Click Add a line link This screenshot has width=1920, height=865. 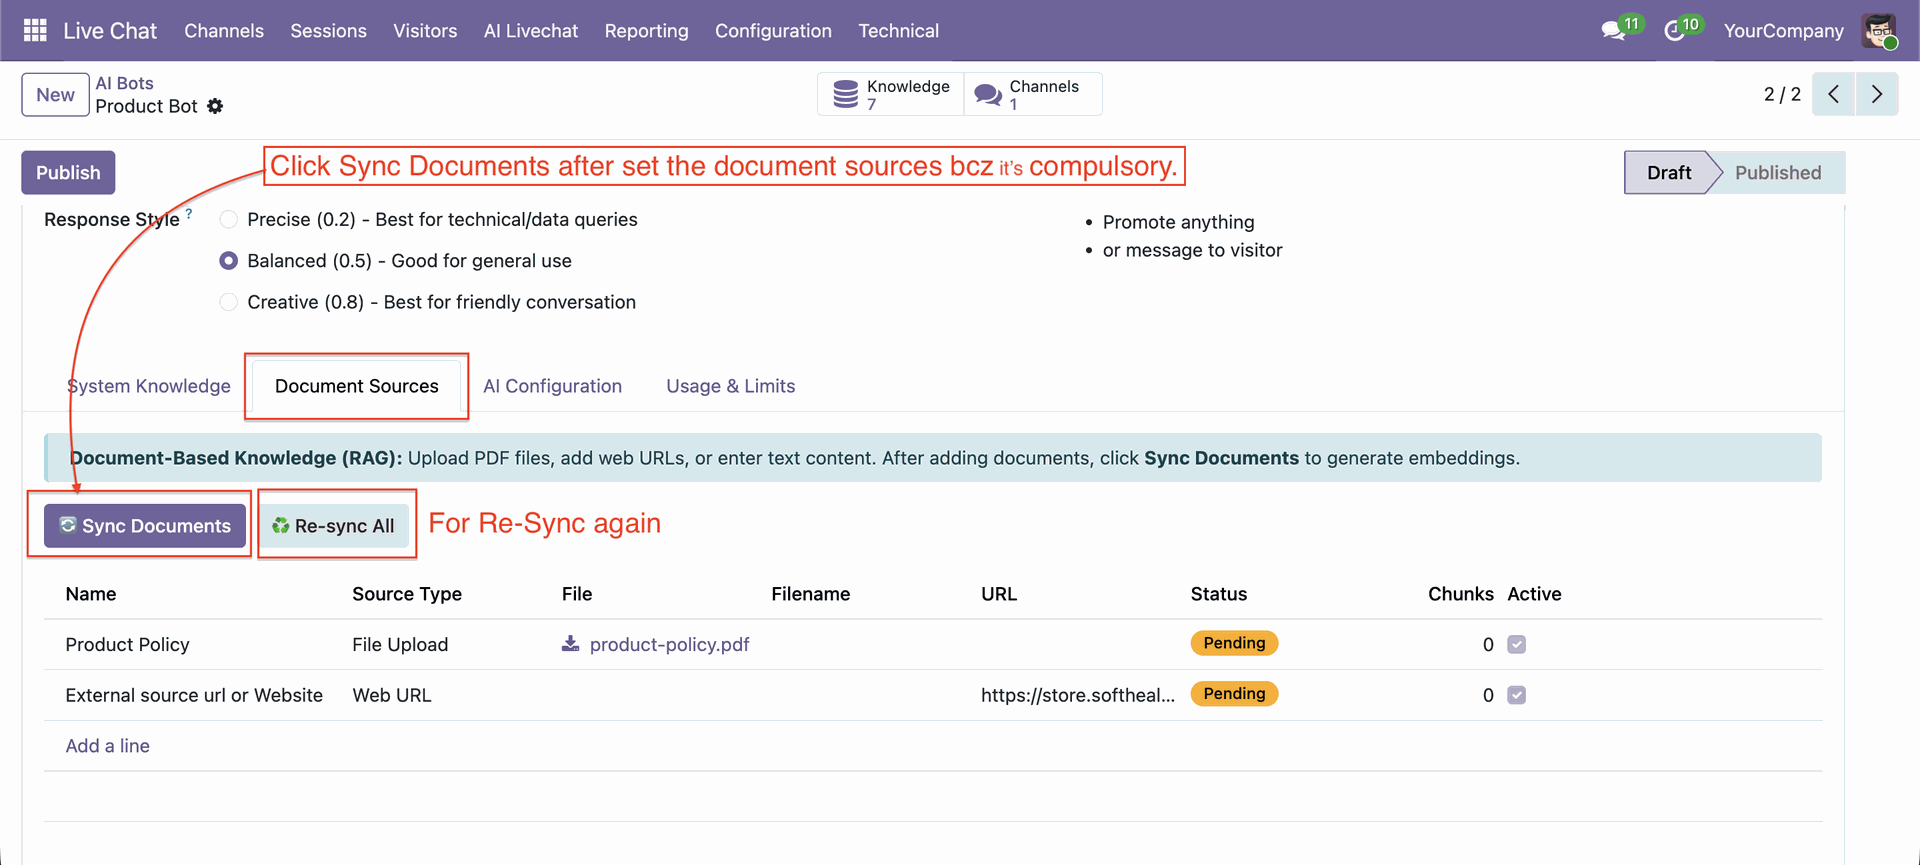pos(107,746)
